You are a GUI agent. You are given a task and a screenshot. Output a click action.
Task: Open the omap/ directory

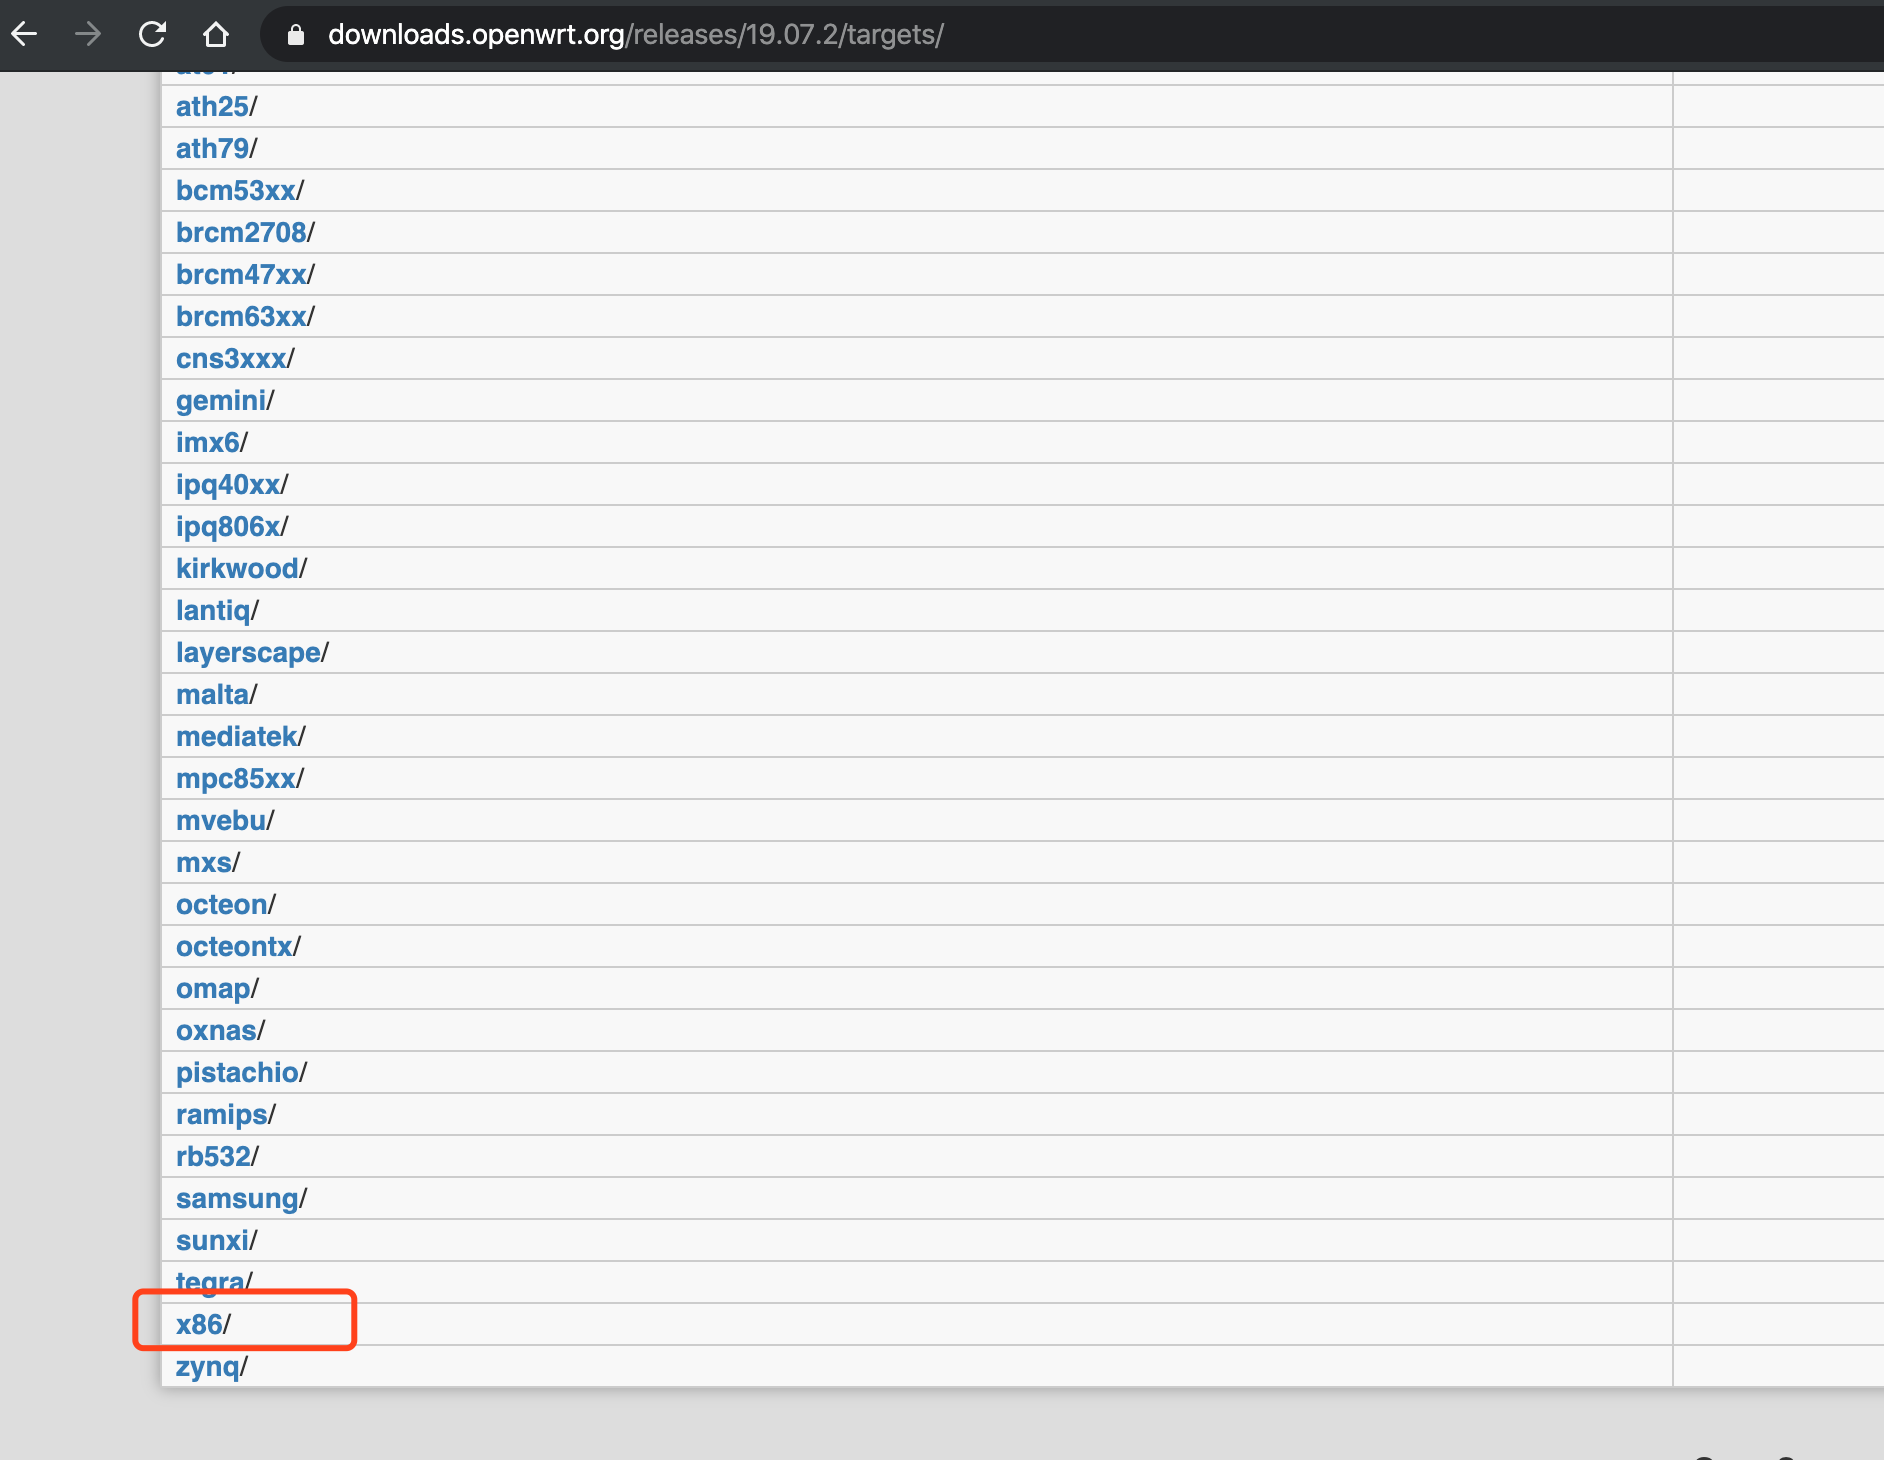[x=213, y=988]
